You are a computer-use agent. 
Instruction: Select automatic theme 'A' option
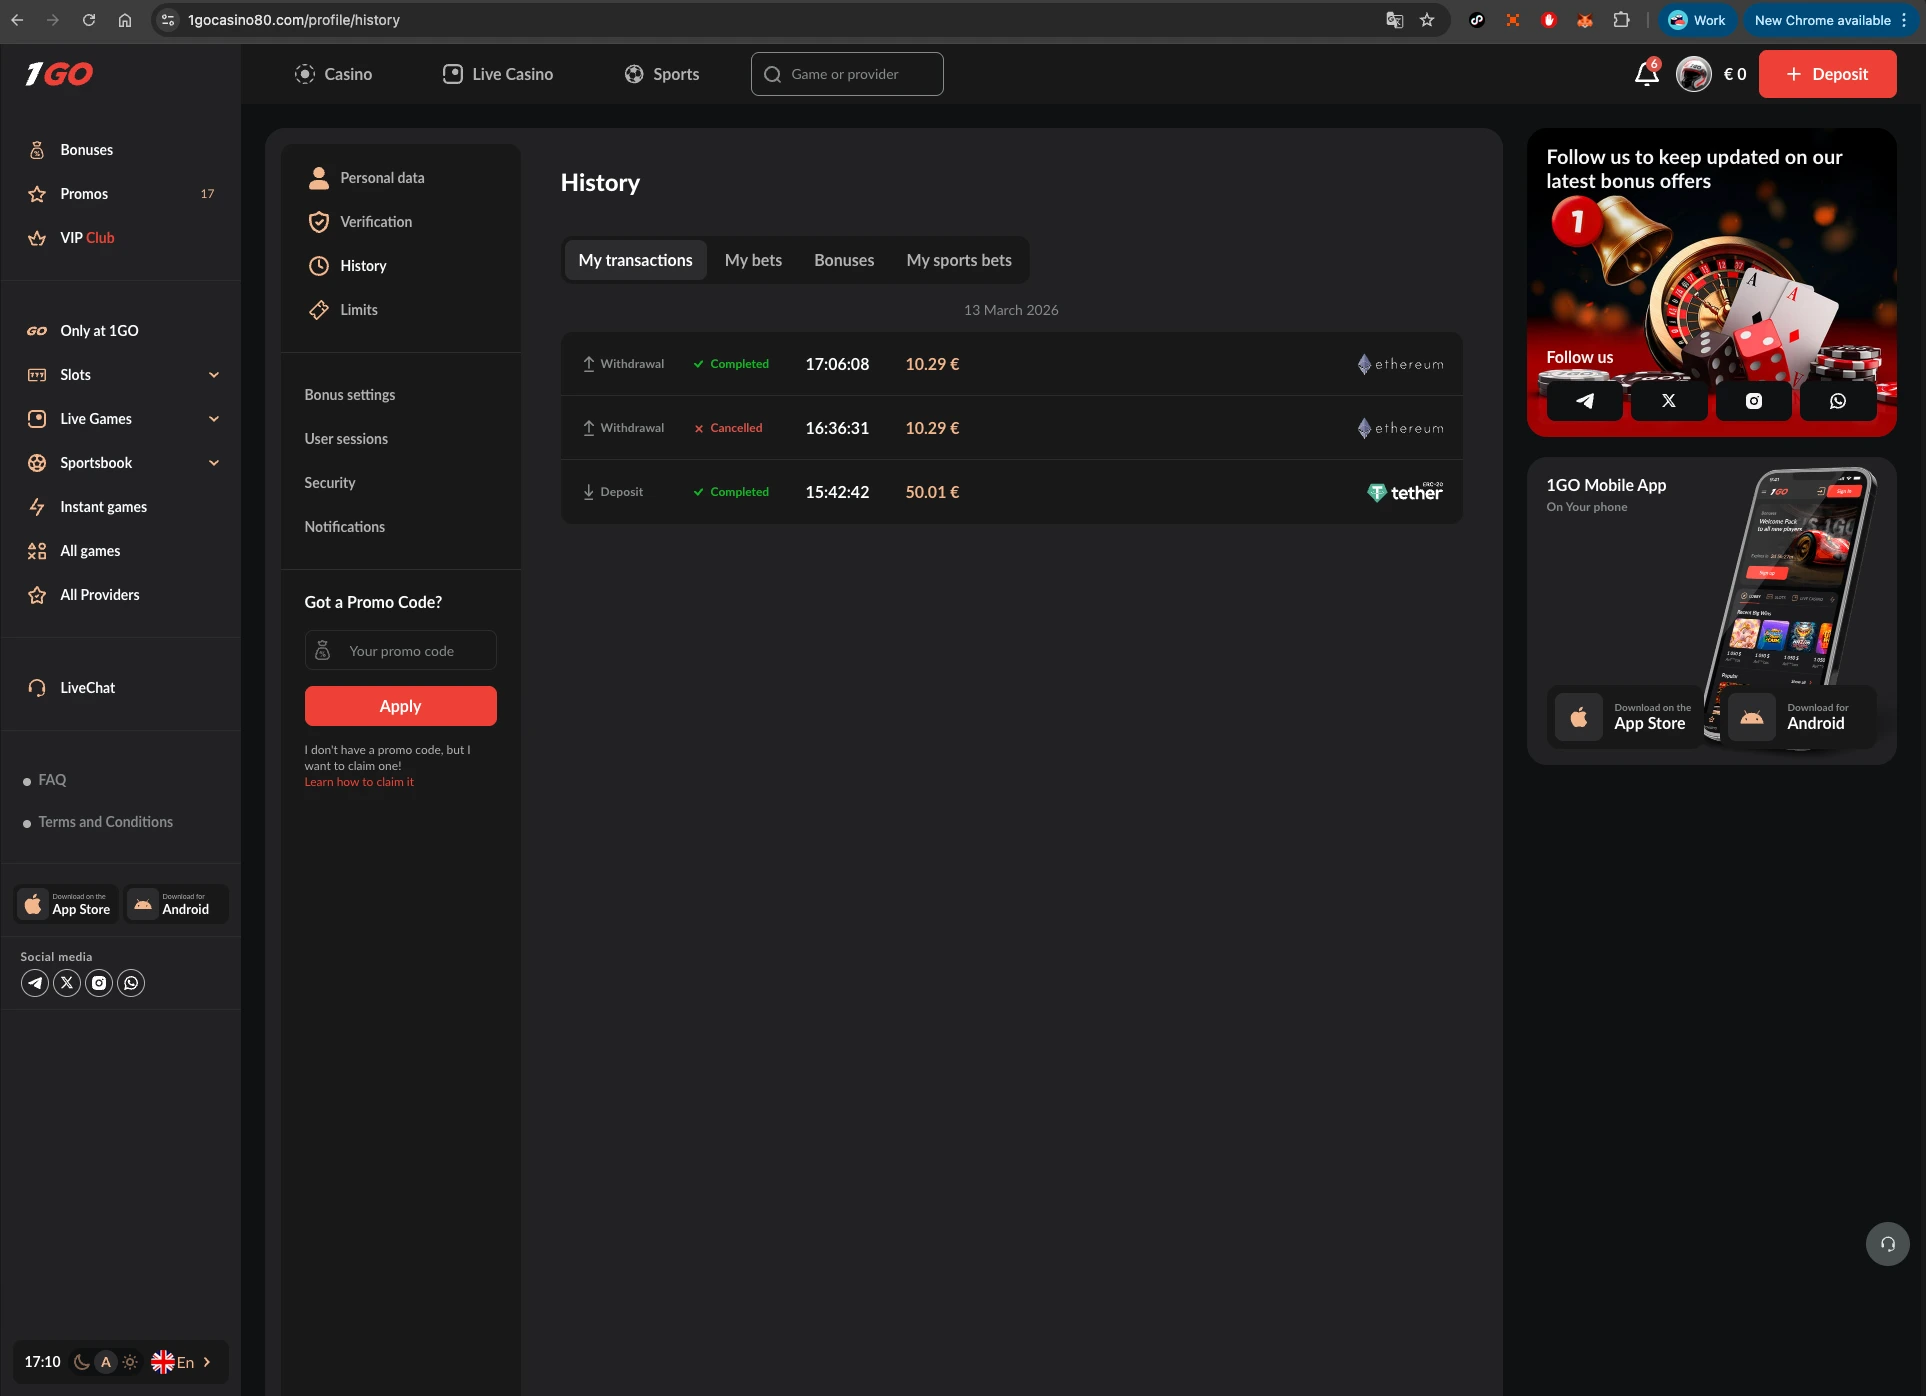[x=106, y=1362]
